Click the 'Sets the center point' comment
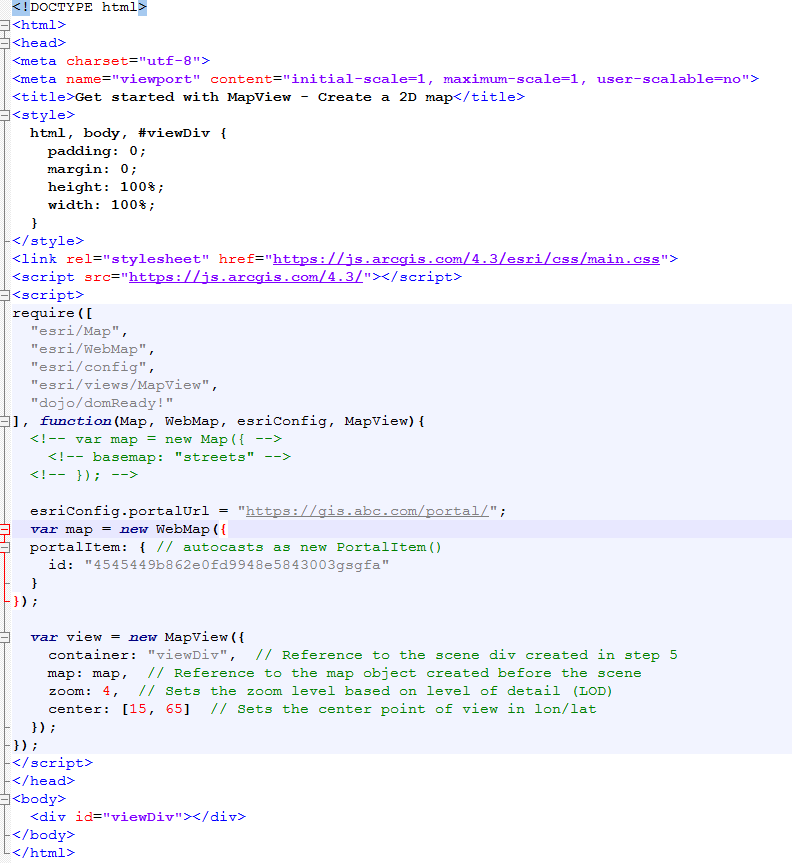Viewport: 792px width, 863px height. pyautogui.click(x=332, y=709)
